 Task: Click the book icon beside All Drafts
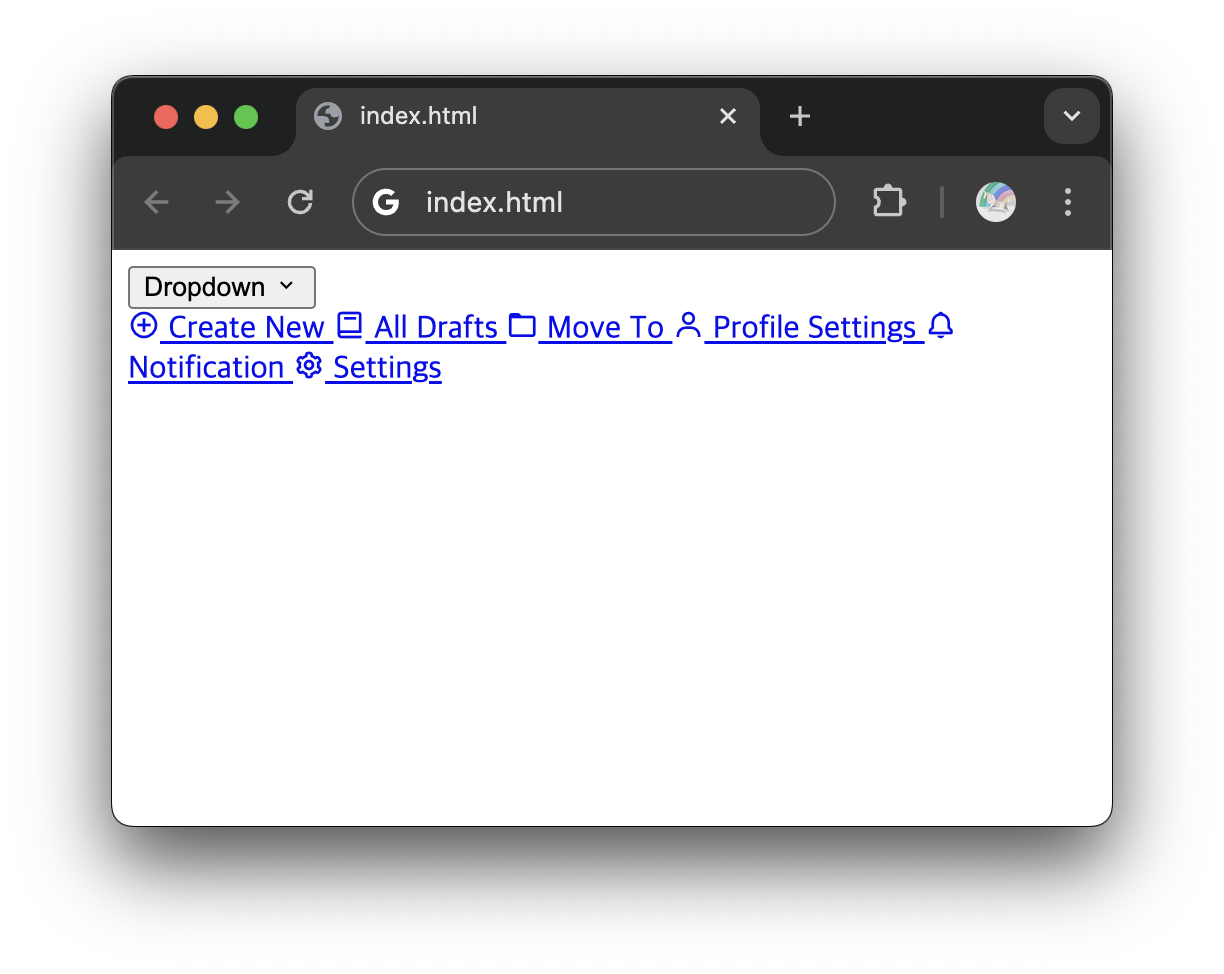[349, 326]
